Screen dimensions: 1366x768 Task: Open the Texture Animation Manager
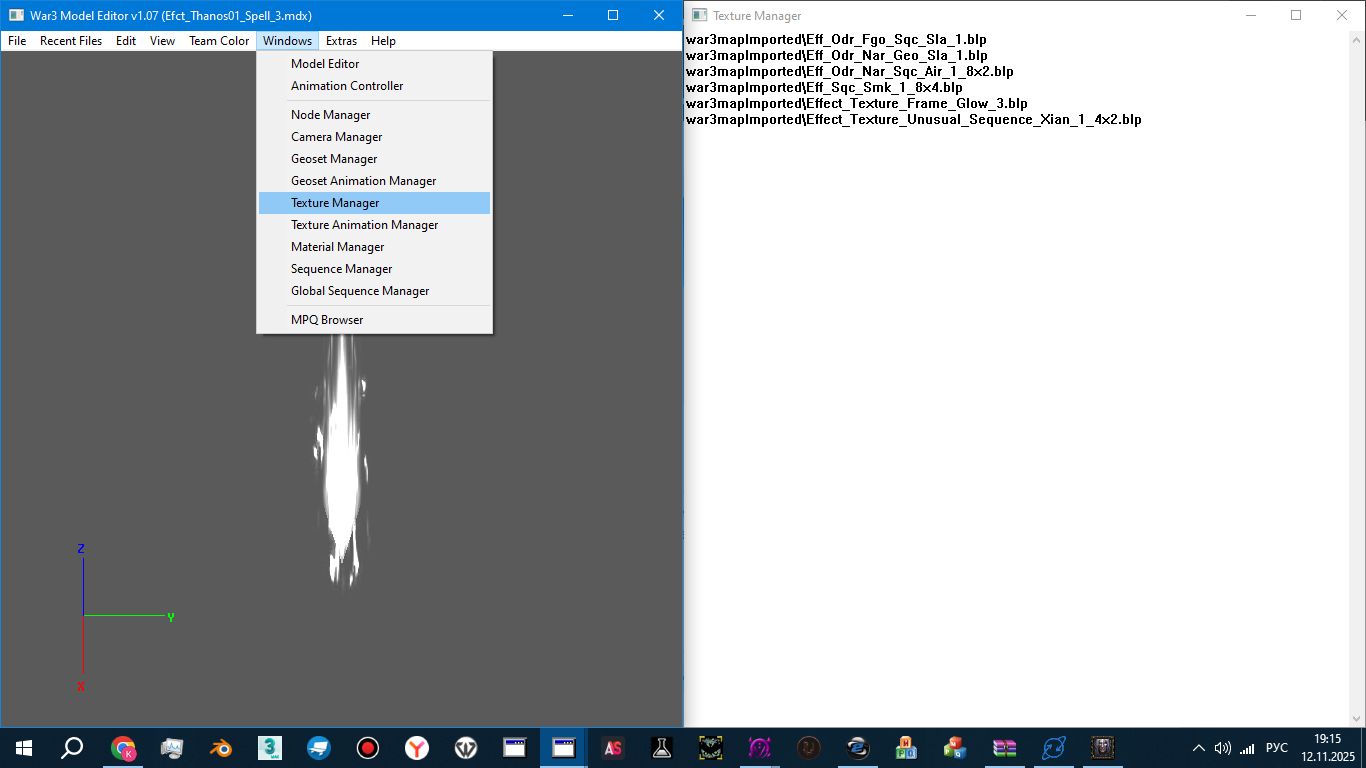[x=374, y=225]
